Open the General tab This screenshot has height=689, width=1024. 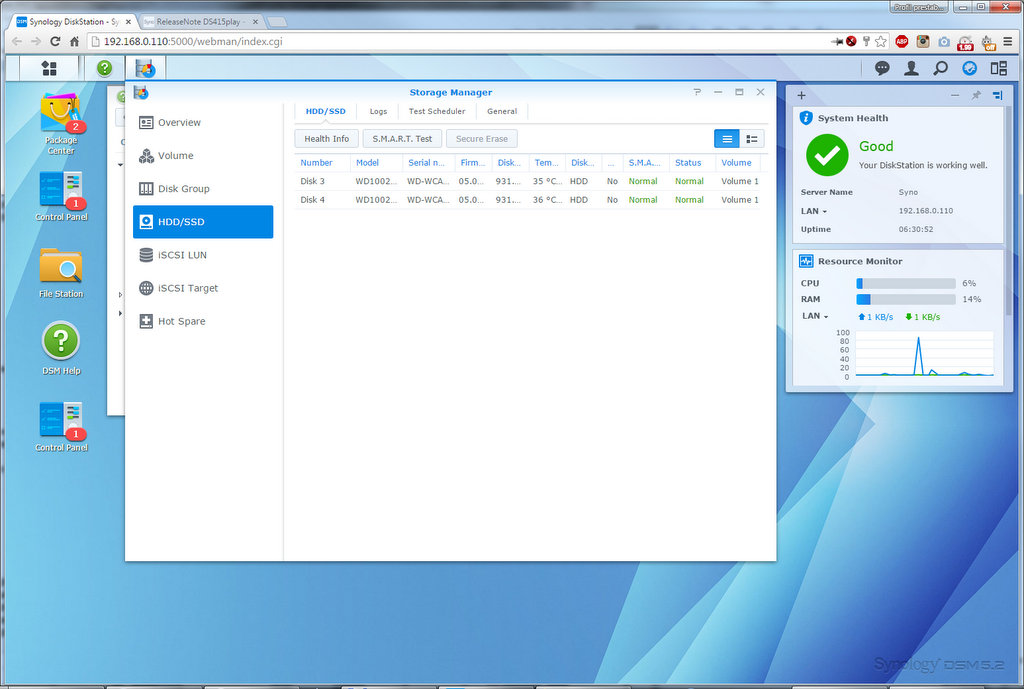click(502, 112)
